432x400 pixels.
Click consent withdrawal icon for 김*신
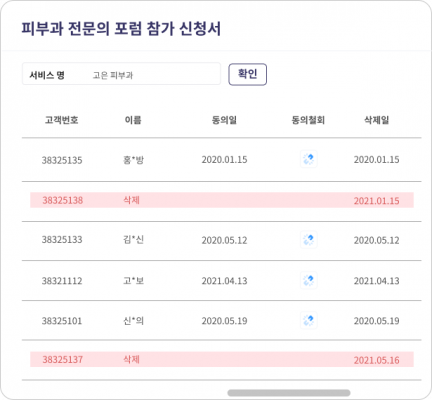[309, 240]
